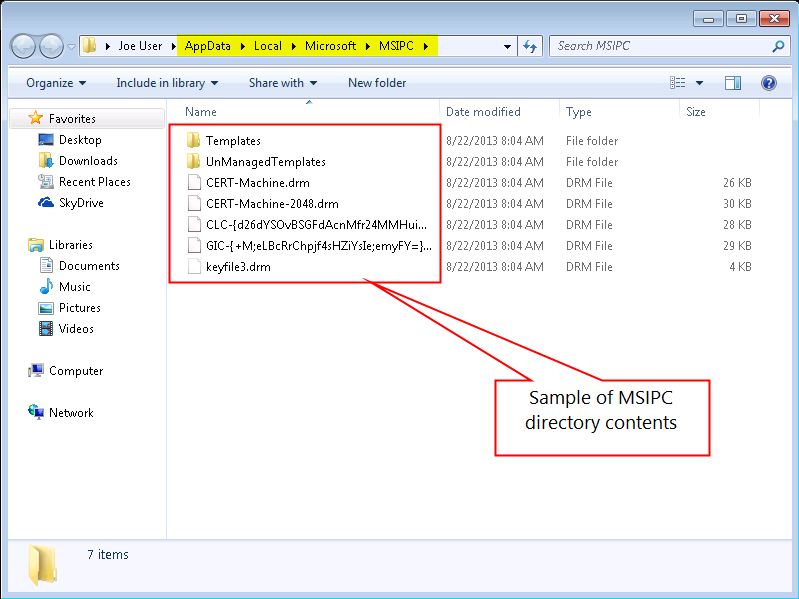Close the Explorer window

coord(774,19)
